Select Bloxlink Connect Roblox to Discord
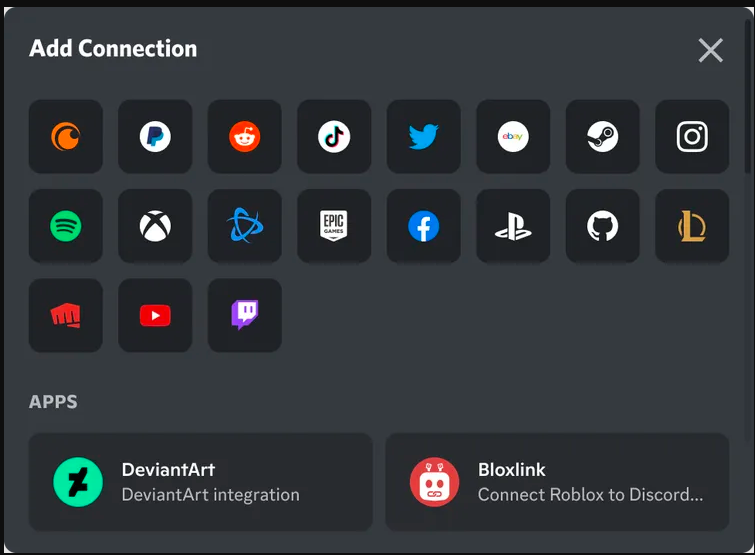 point(557,482)
